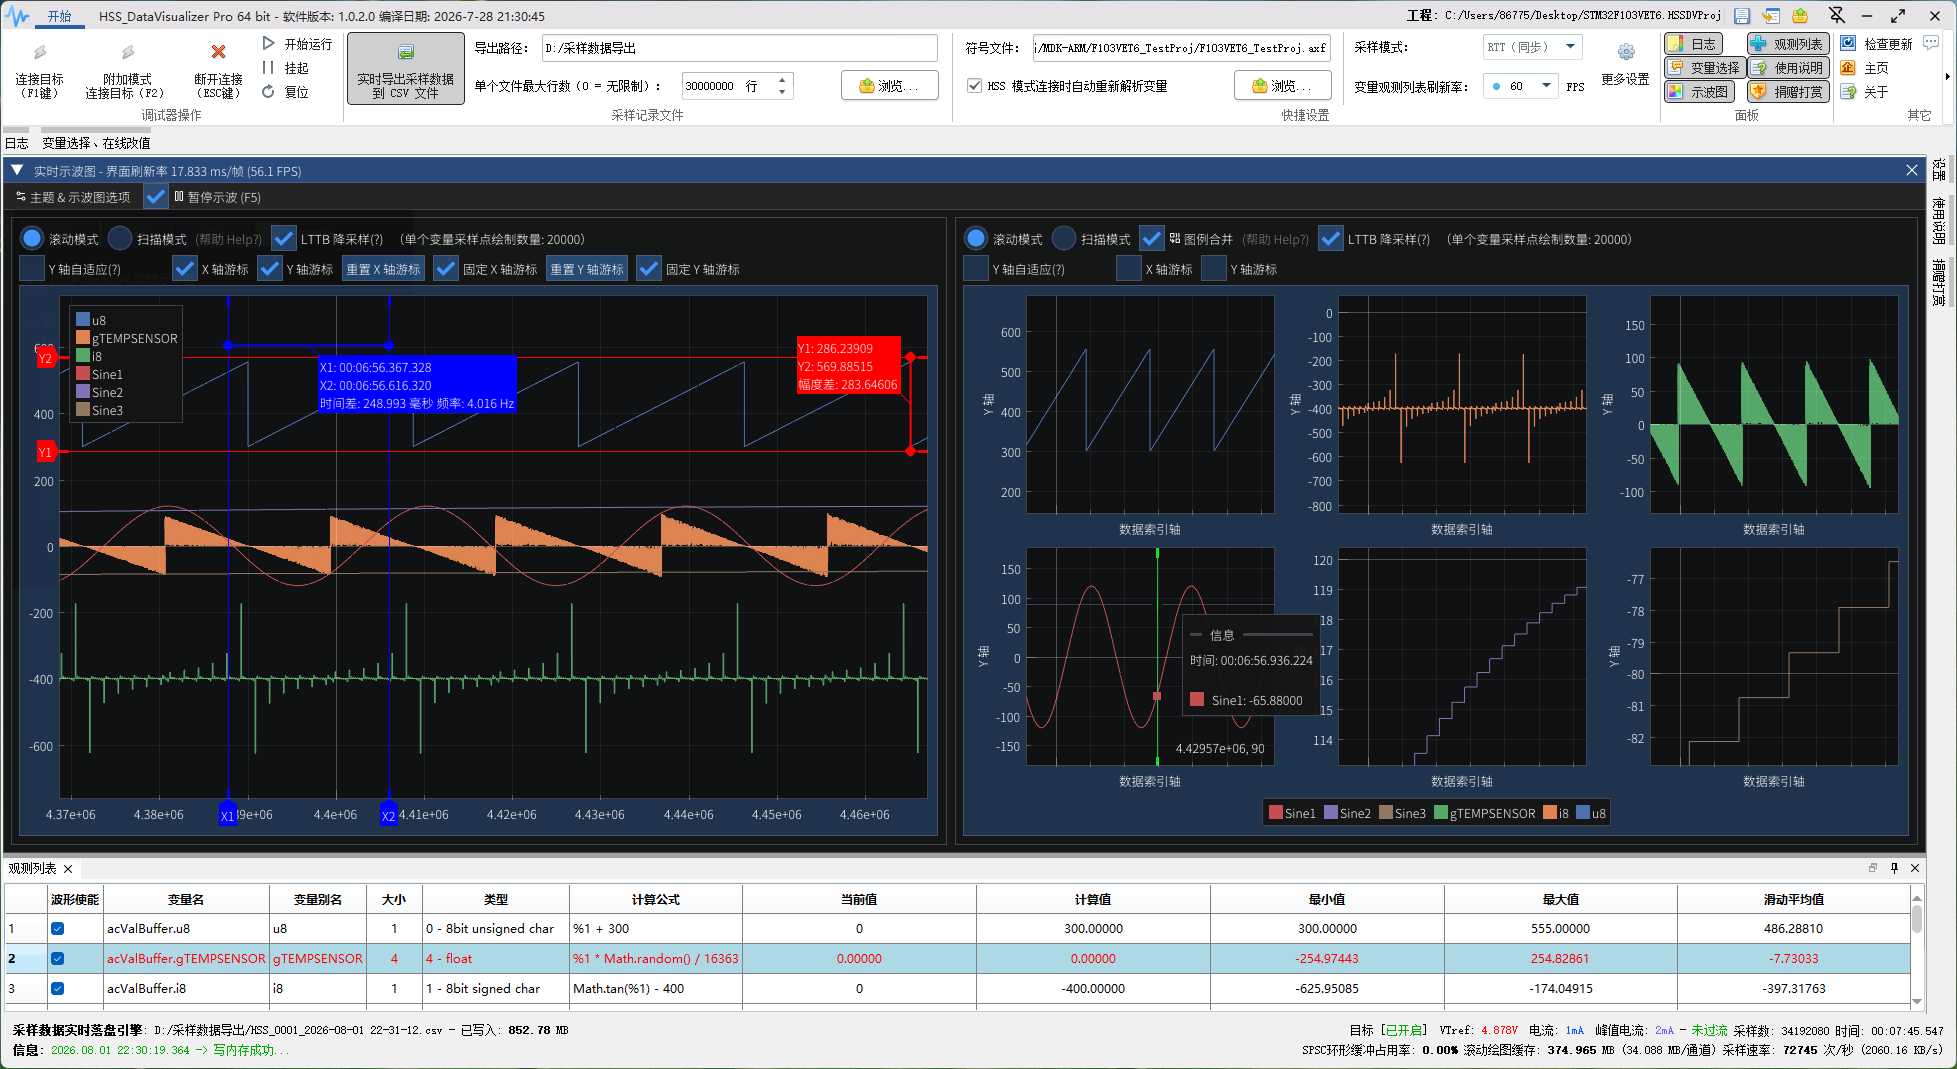Click the attach mode connect (F2) icon
1957x1069 pixels.
click(127, 52)
